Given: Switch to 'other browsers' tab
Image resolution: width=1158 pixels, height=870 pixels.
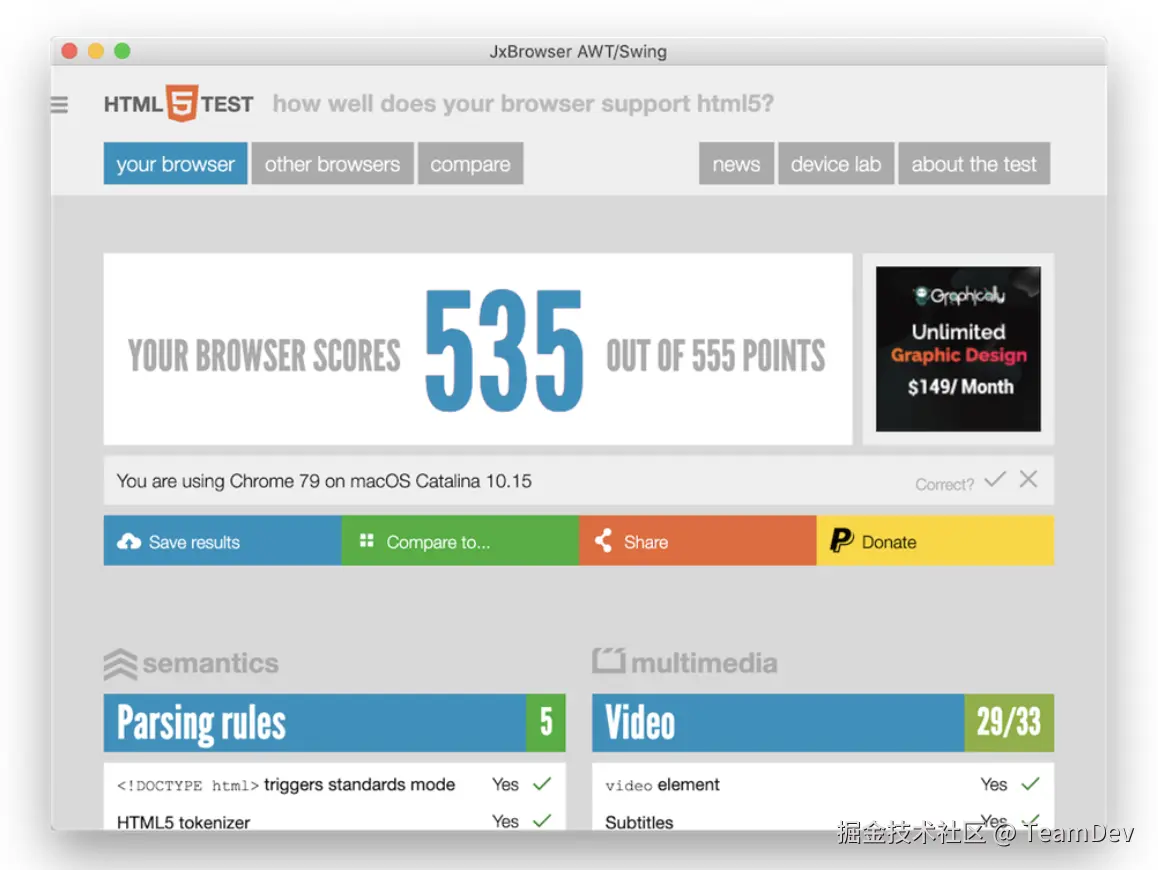Looking at the screenshot, I should (x=332, y=163).
